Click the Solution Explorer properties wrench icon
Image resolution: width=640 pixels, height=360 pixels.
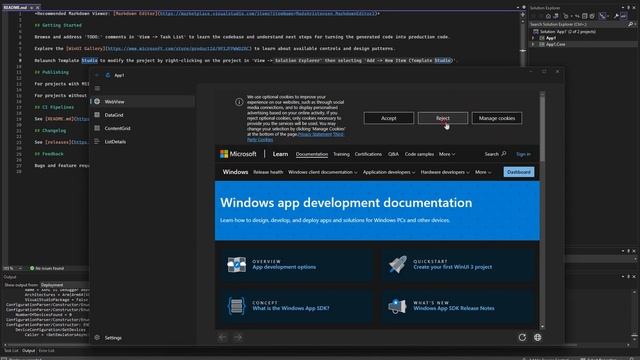[x=616, y=16]
